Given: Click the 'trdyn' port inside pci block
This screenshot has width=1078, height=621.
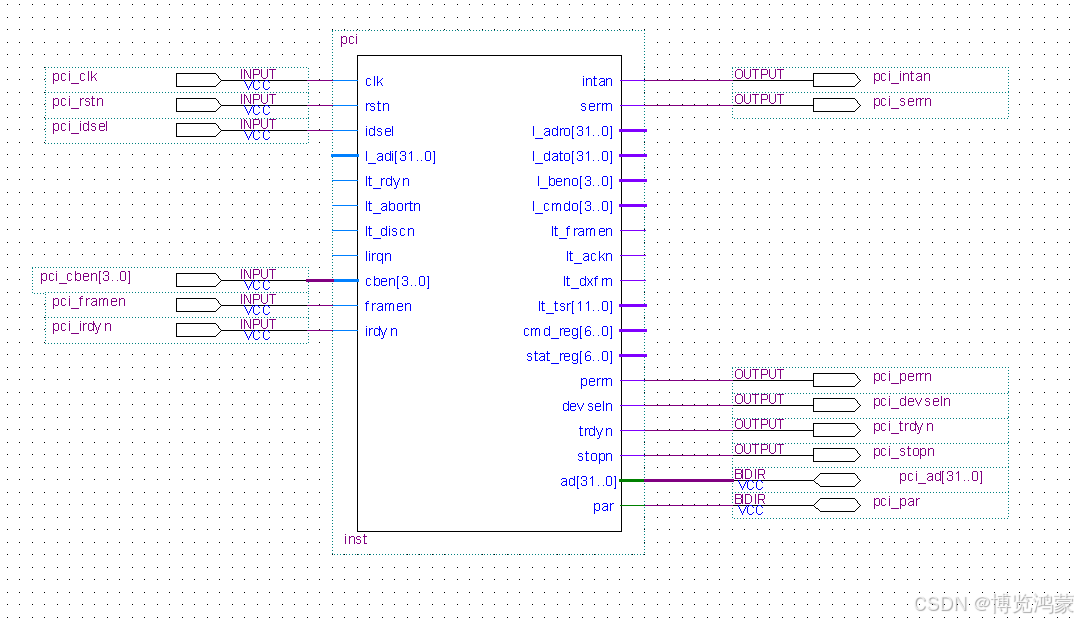Looking at the screenshot, I should [595, 431].
